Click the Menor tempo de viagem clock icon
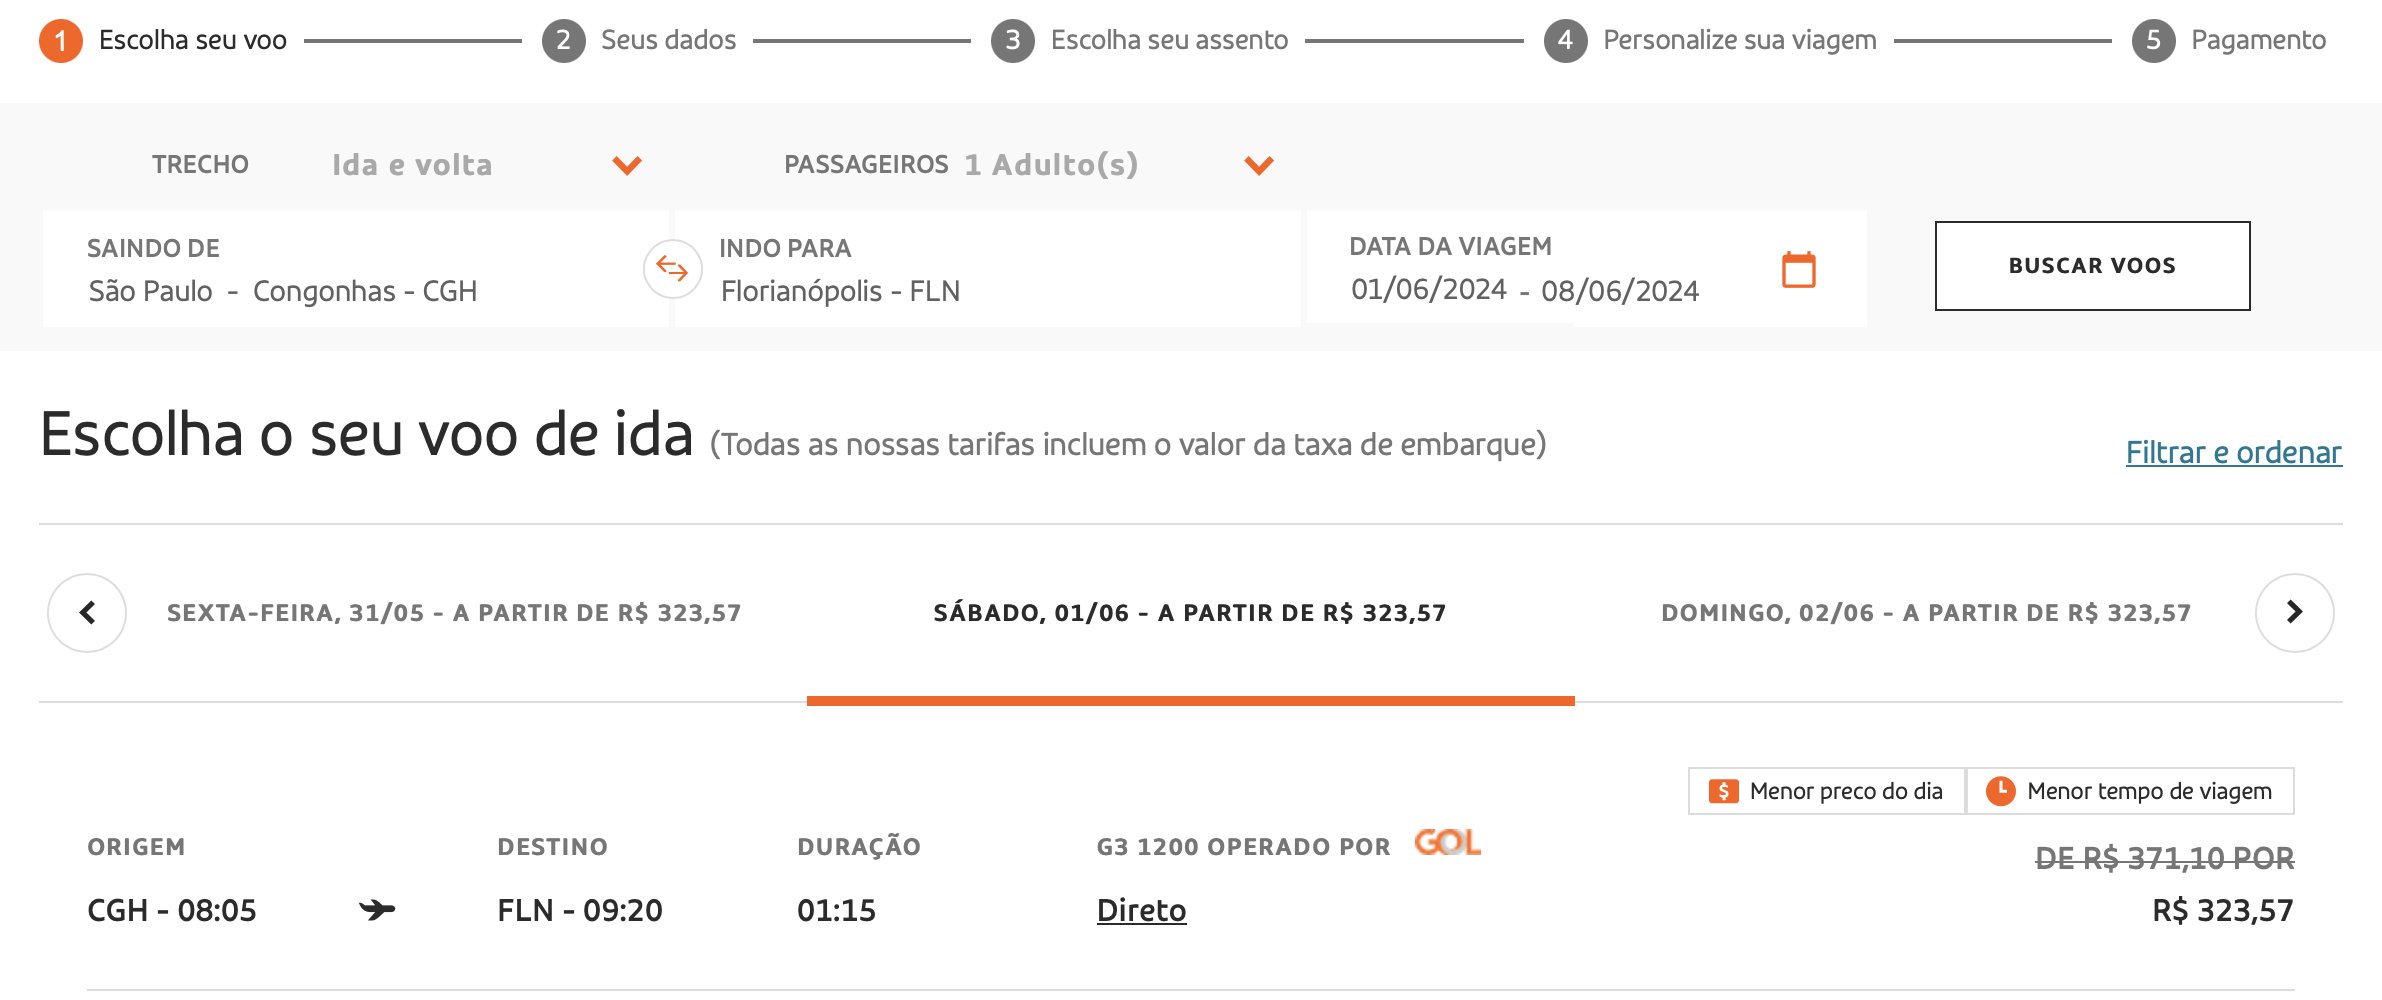This screenshot has height=1000, width=2382. 2000,790
